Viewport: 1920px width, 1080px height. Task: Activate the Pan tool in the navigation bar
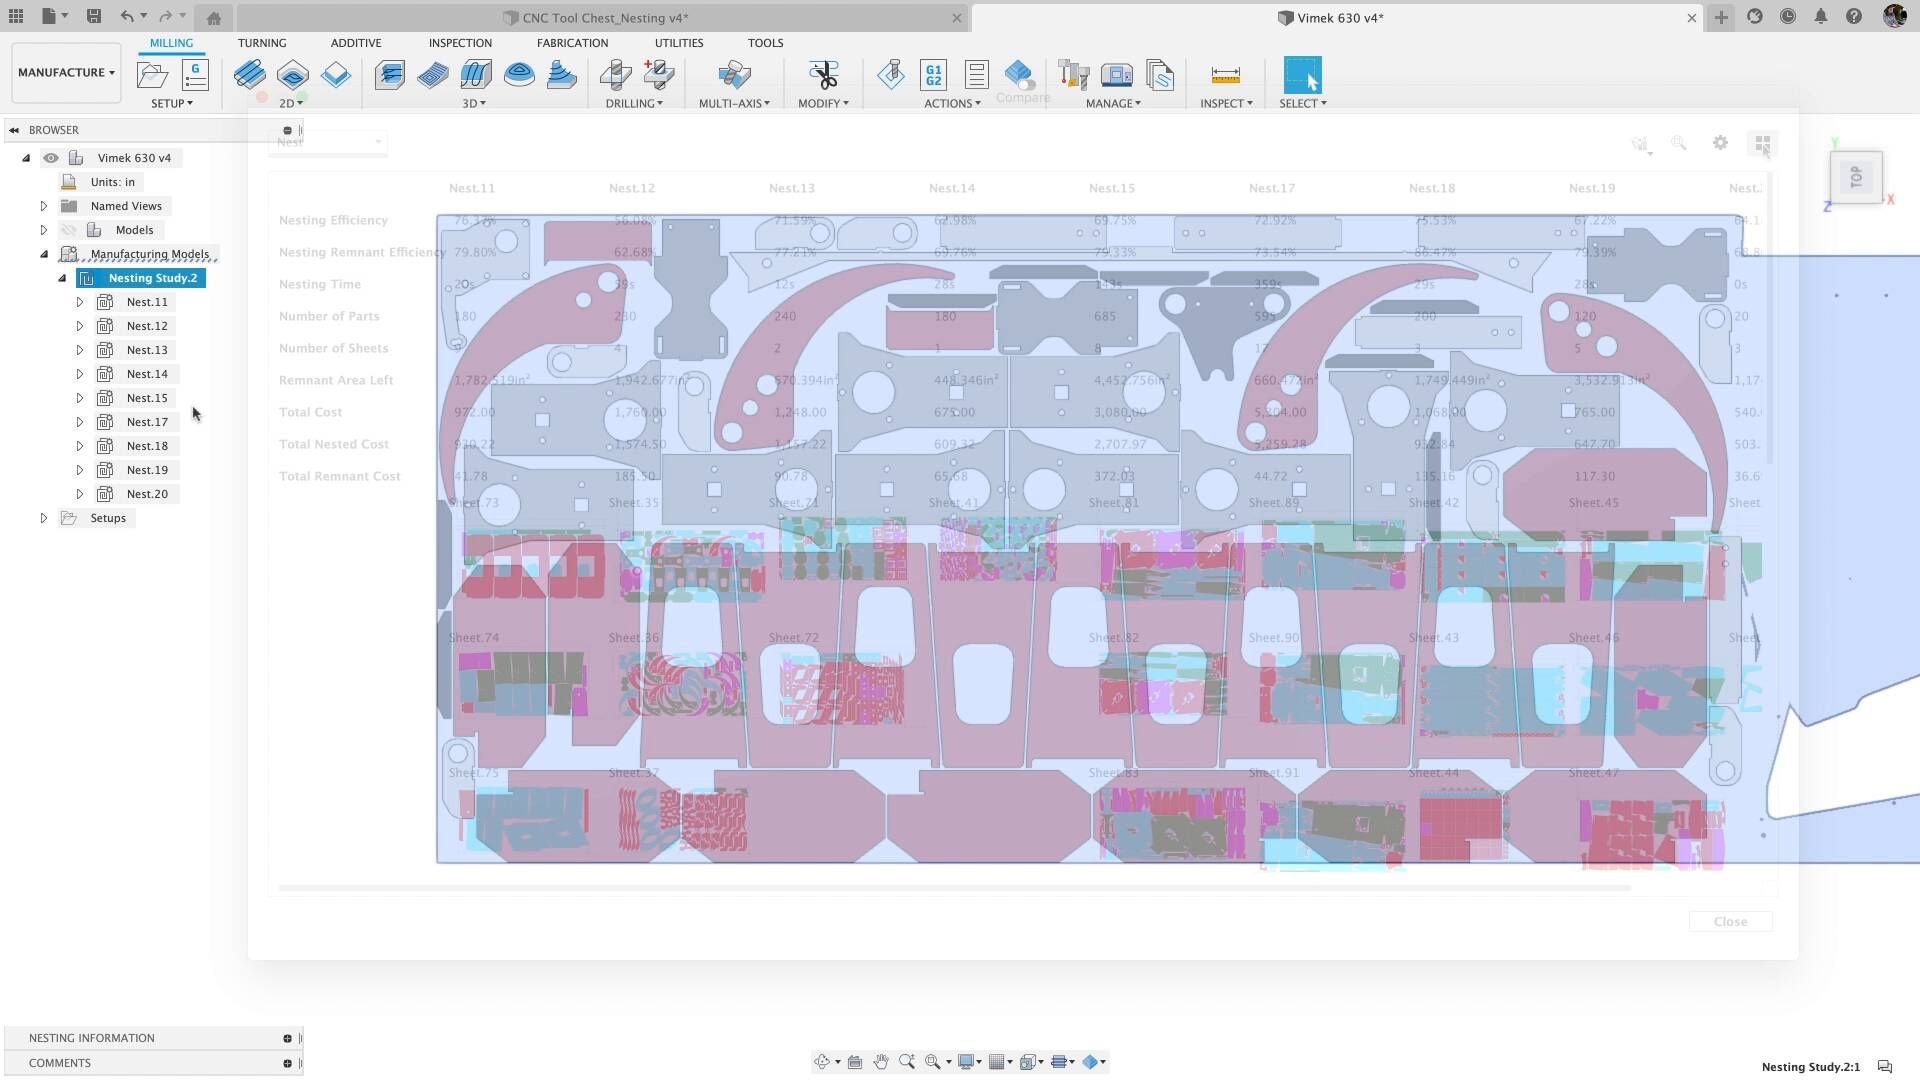click(881, 1062)
